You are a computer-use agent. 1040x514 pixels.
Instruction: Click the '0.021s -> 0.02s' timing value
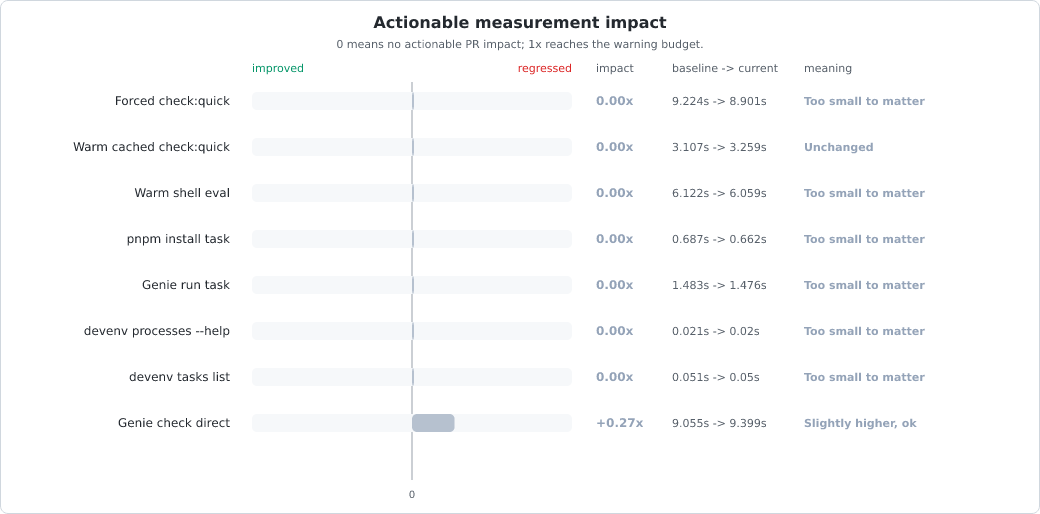pyautogui.click(x=716, y=331)
